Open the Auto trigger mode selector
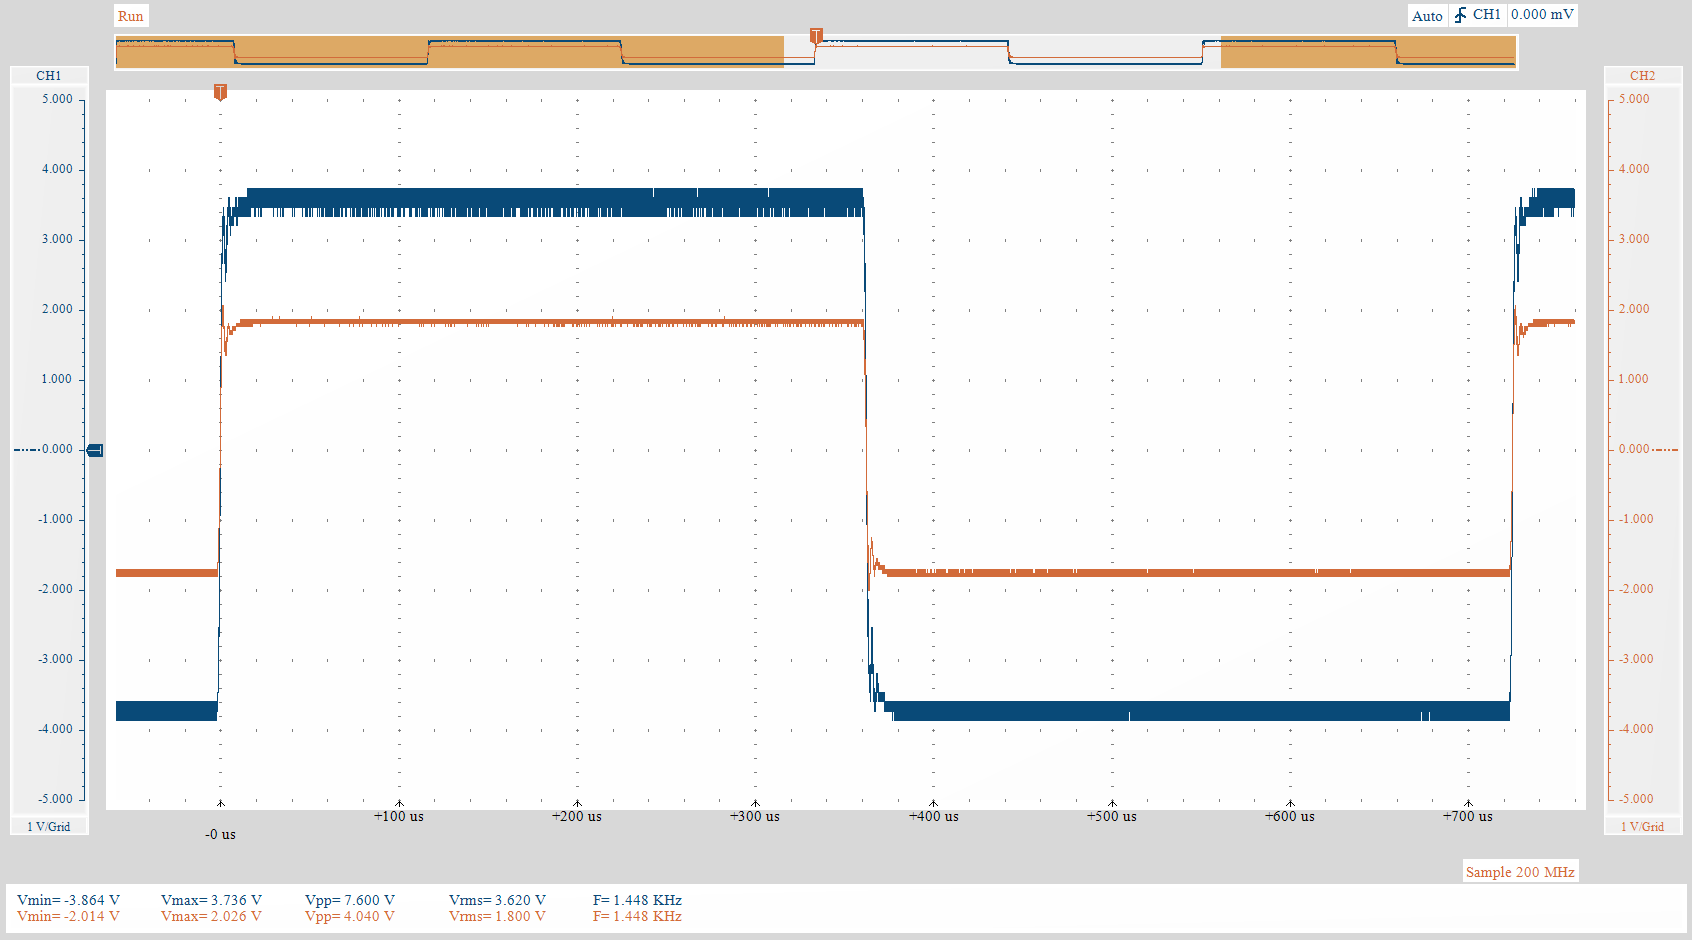This screenshot has height=940, width=1692. 1427,16
